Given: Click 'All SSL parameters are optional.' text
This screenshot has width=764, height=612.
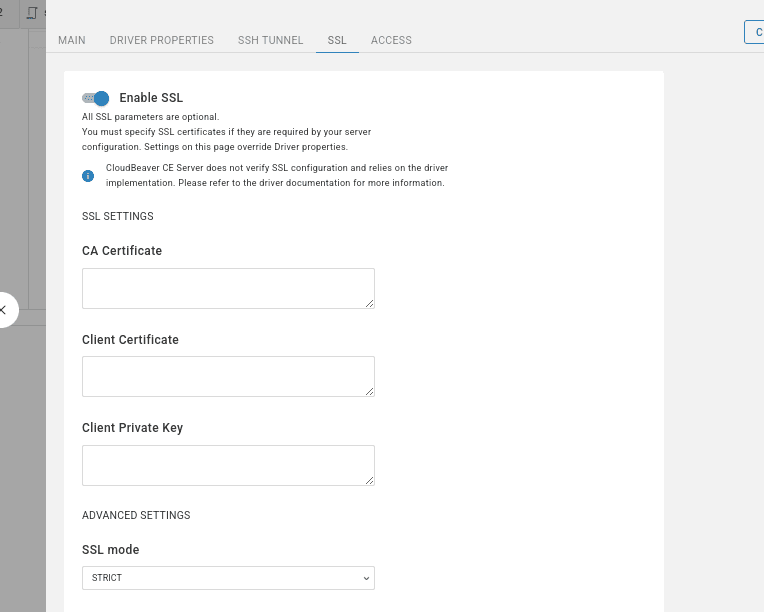Looking at the screenshot, I should coord(151,117).
